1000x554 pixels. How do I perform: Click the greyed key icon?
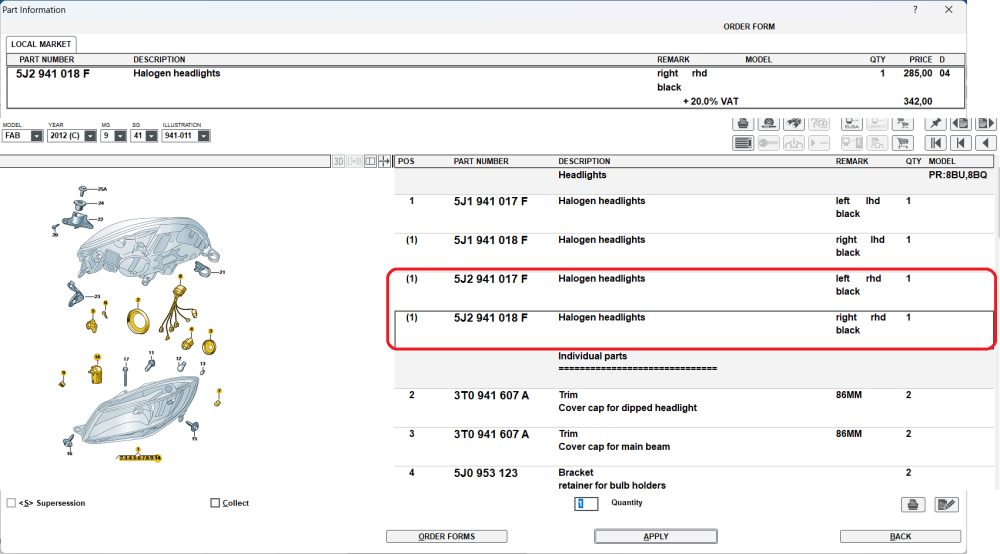point(768,143)
